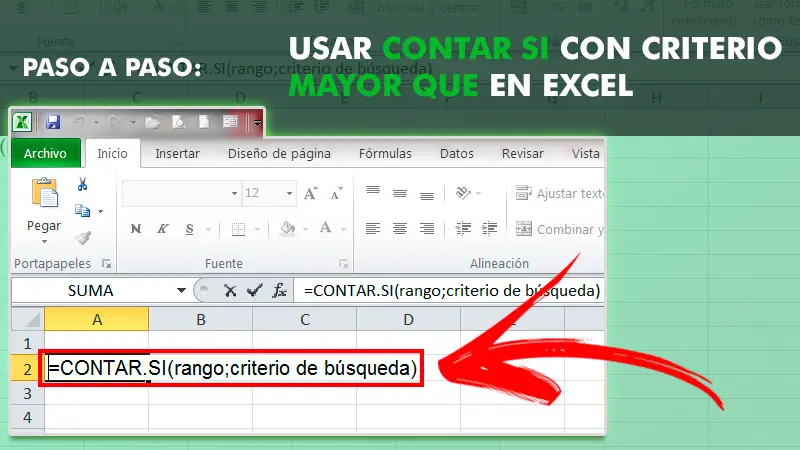800x450 pixels.
Task: Open Diseño de página tab
Action: (x=279, y=153)
